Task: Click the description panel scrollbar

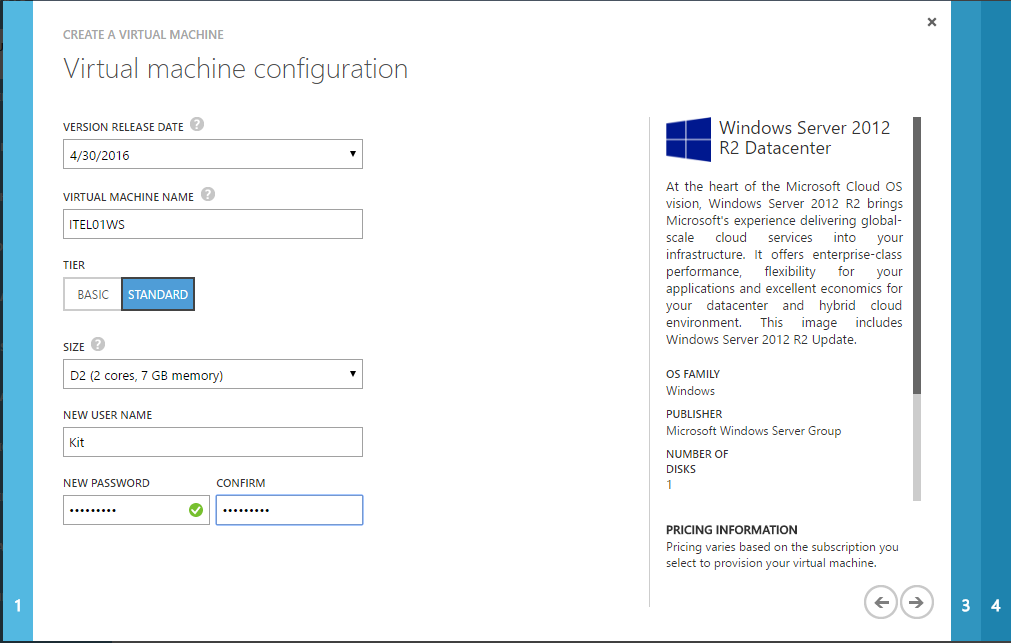Action: coord(917,255)
